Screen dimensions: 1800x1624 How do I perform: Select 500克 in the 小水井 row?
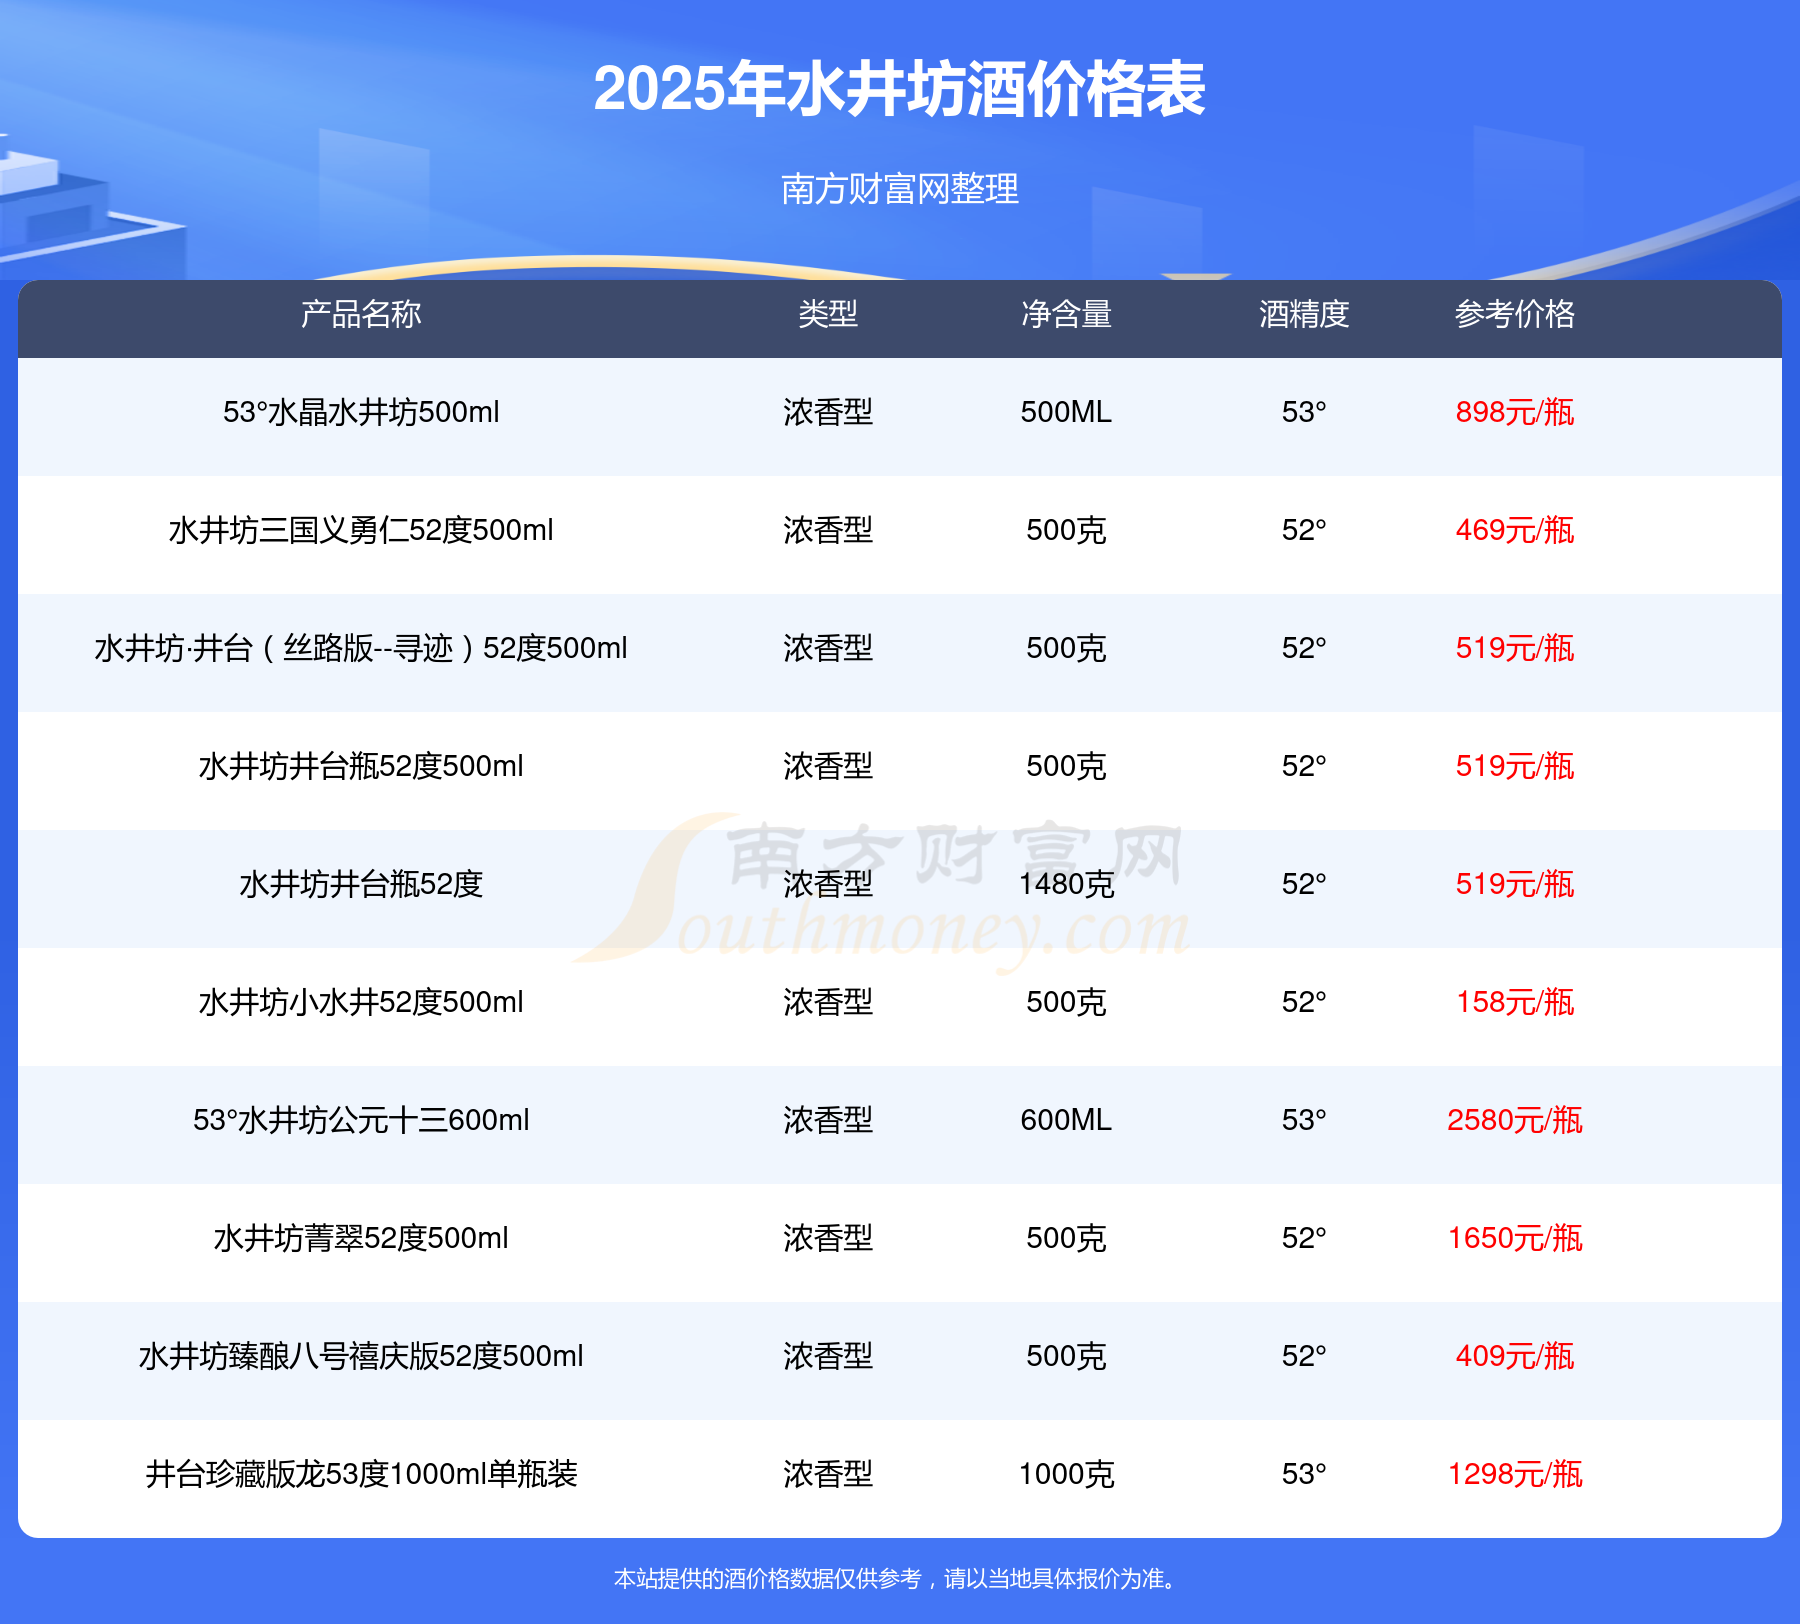pyautogui.click(x=1066, y=1002)
